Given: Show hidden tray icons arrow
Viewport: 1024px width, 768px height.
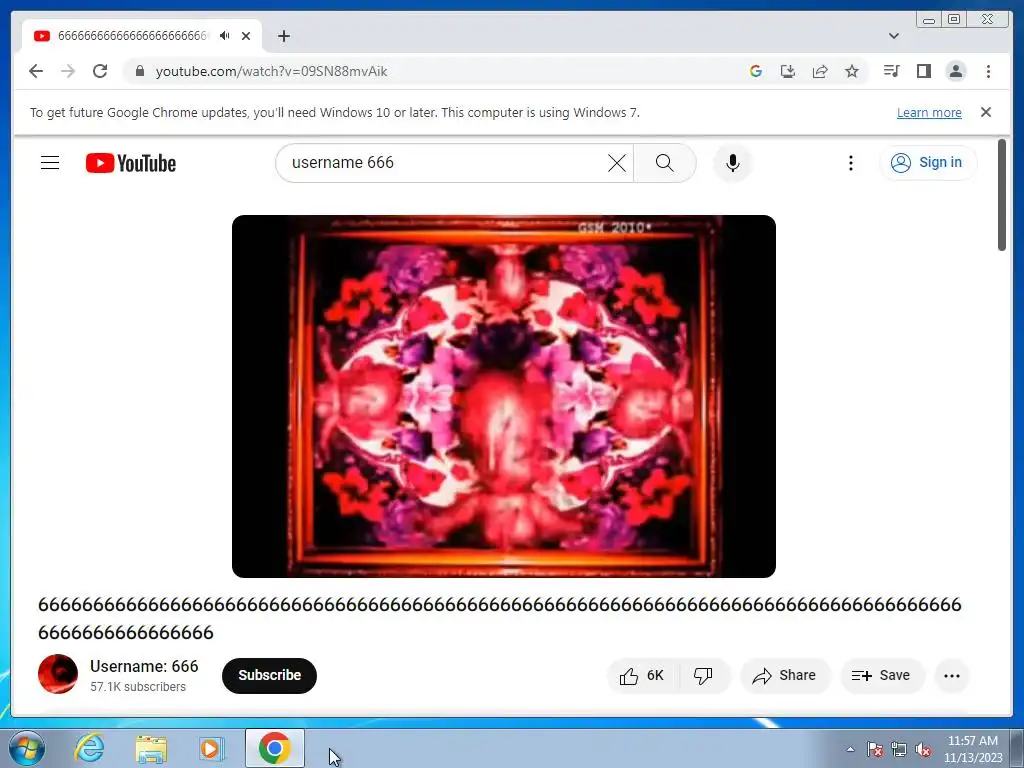Looking at the screenshot, I should tap(850, 750).
